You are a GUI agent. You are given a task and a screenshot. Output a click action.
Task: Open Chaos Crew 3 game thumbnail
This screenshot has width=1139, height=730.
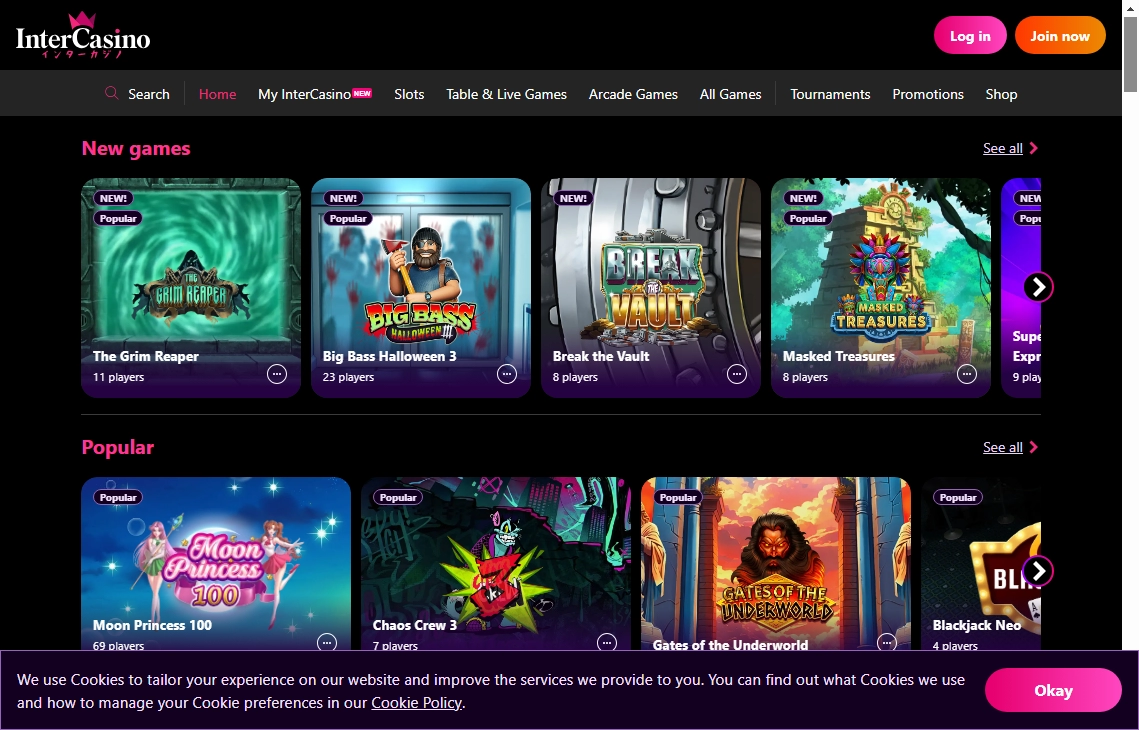495,564
